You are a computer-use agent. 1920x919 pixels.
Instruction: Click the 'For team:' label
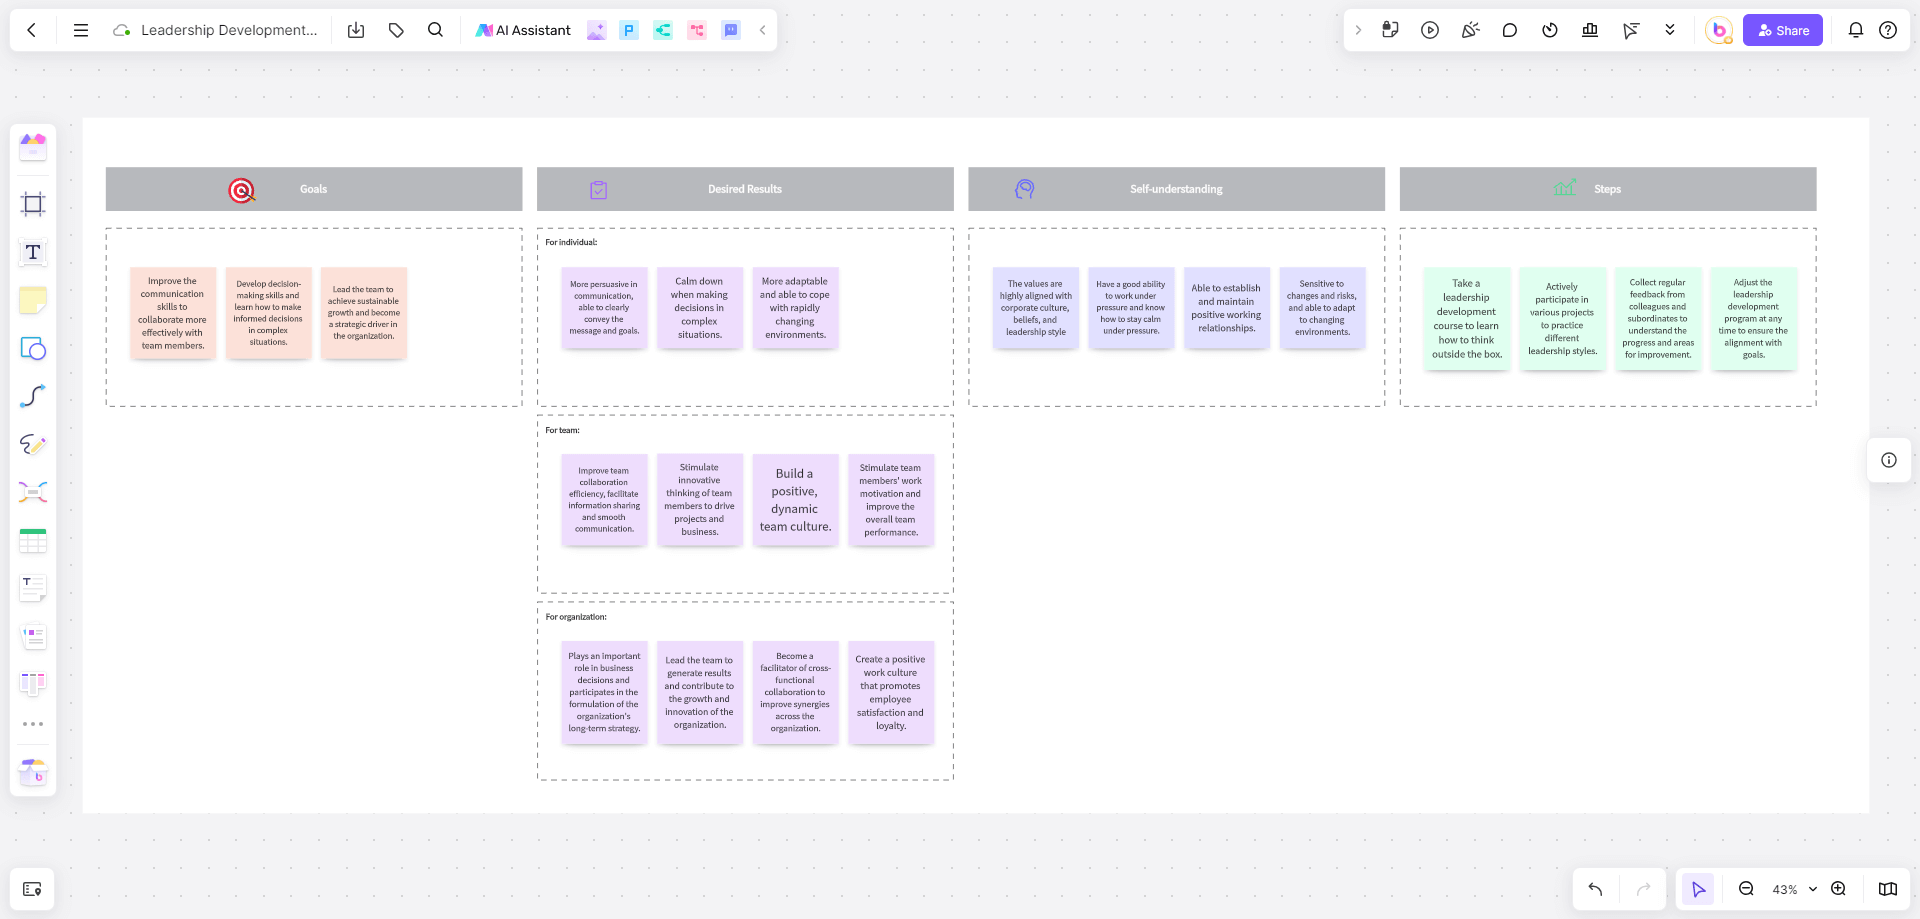[562, 430]
